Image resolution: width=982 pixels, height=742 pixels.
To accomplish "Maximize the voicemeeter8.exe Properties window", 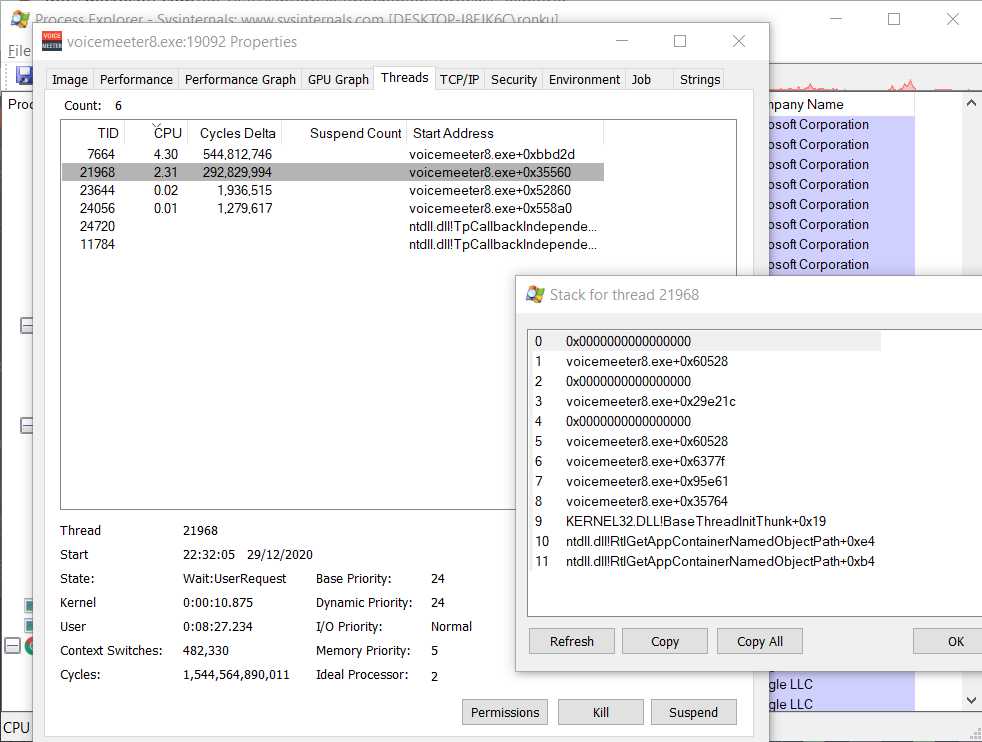I will pyautogui.click(x=680, y=41).
